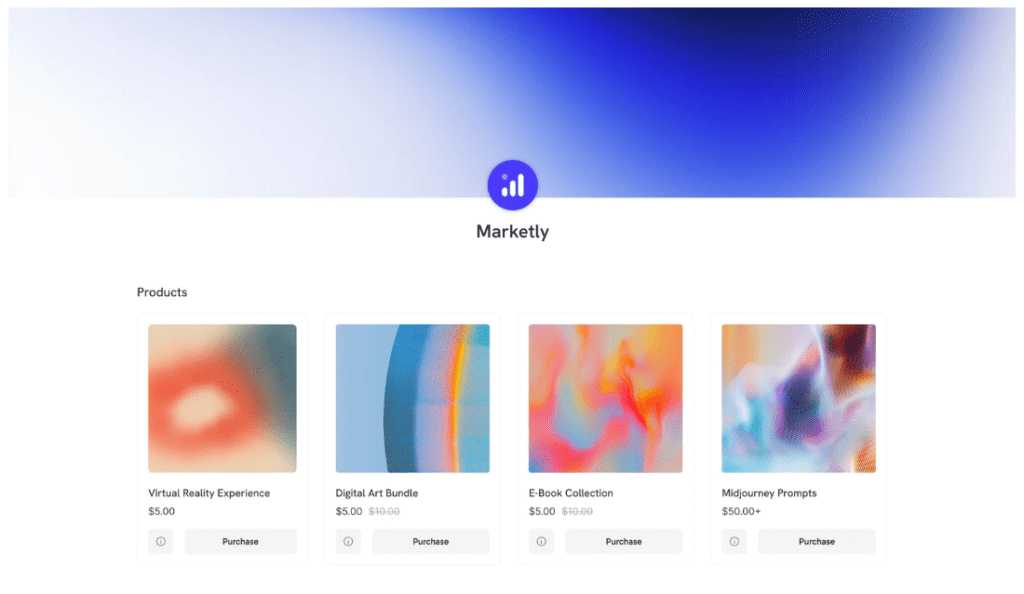Screen dimensions: 1024x594
Task: Click the Digital Art Bundle title
Action: pyautogui.click(x=377, y=493)
